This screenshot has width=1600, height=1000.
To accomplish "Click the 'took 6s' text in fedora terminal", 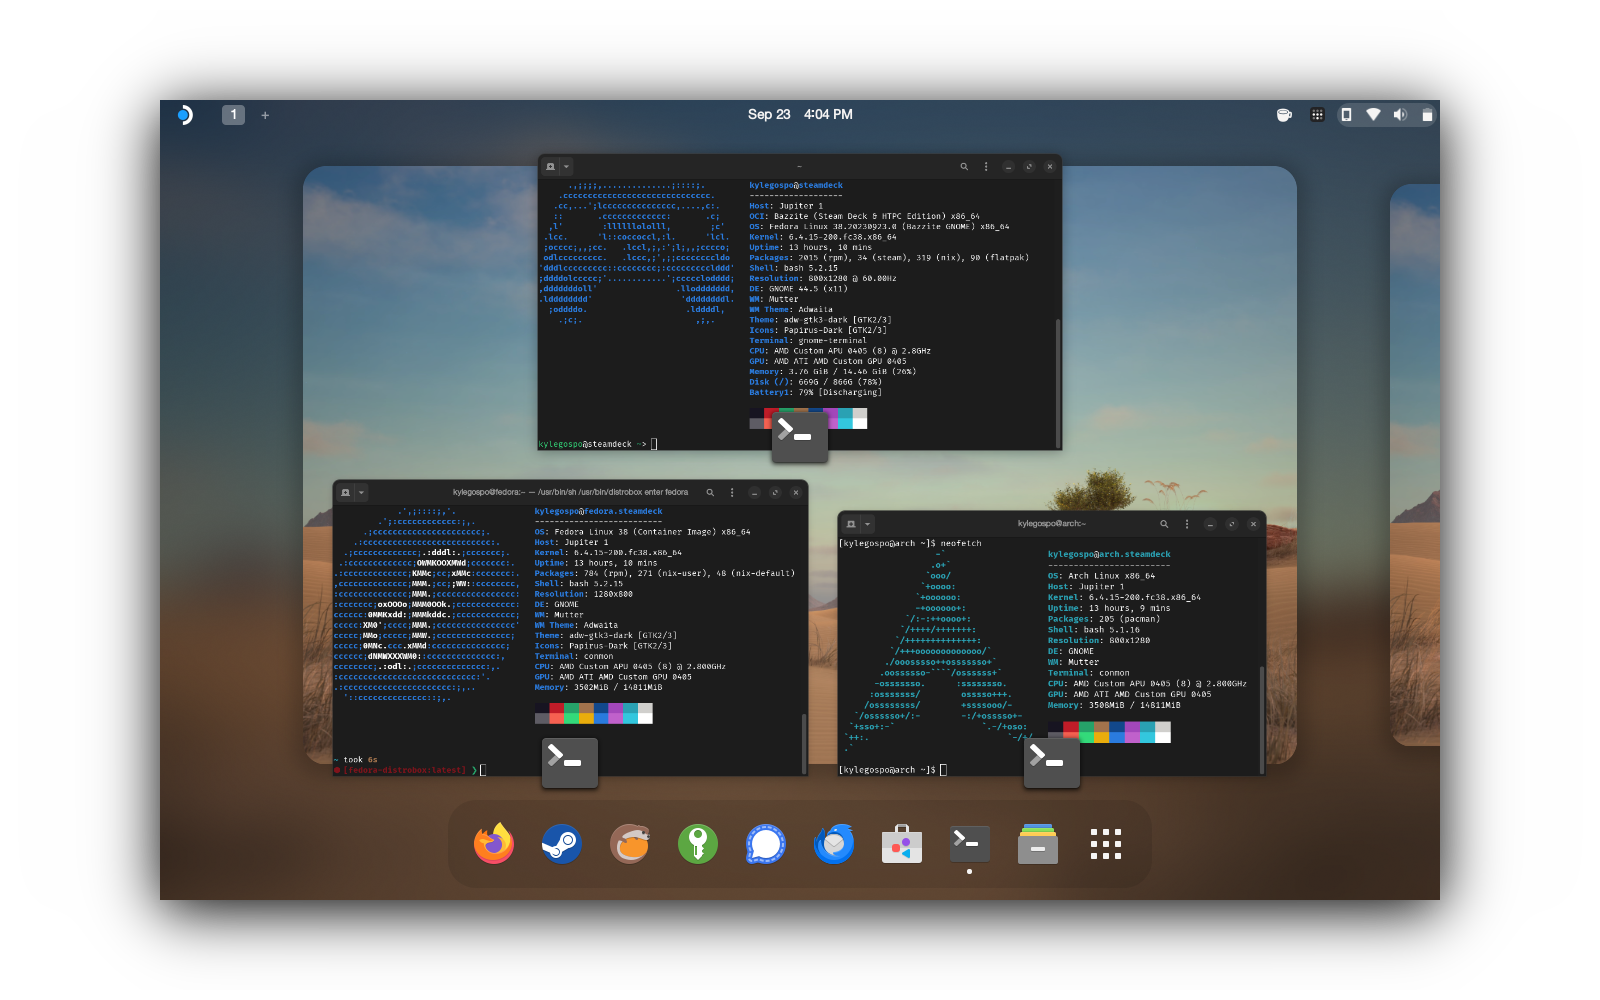I will (360, 760).
